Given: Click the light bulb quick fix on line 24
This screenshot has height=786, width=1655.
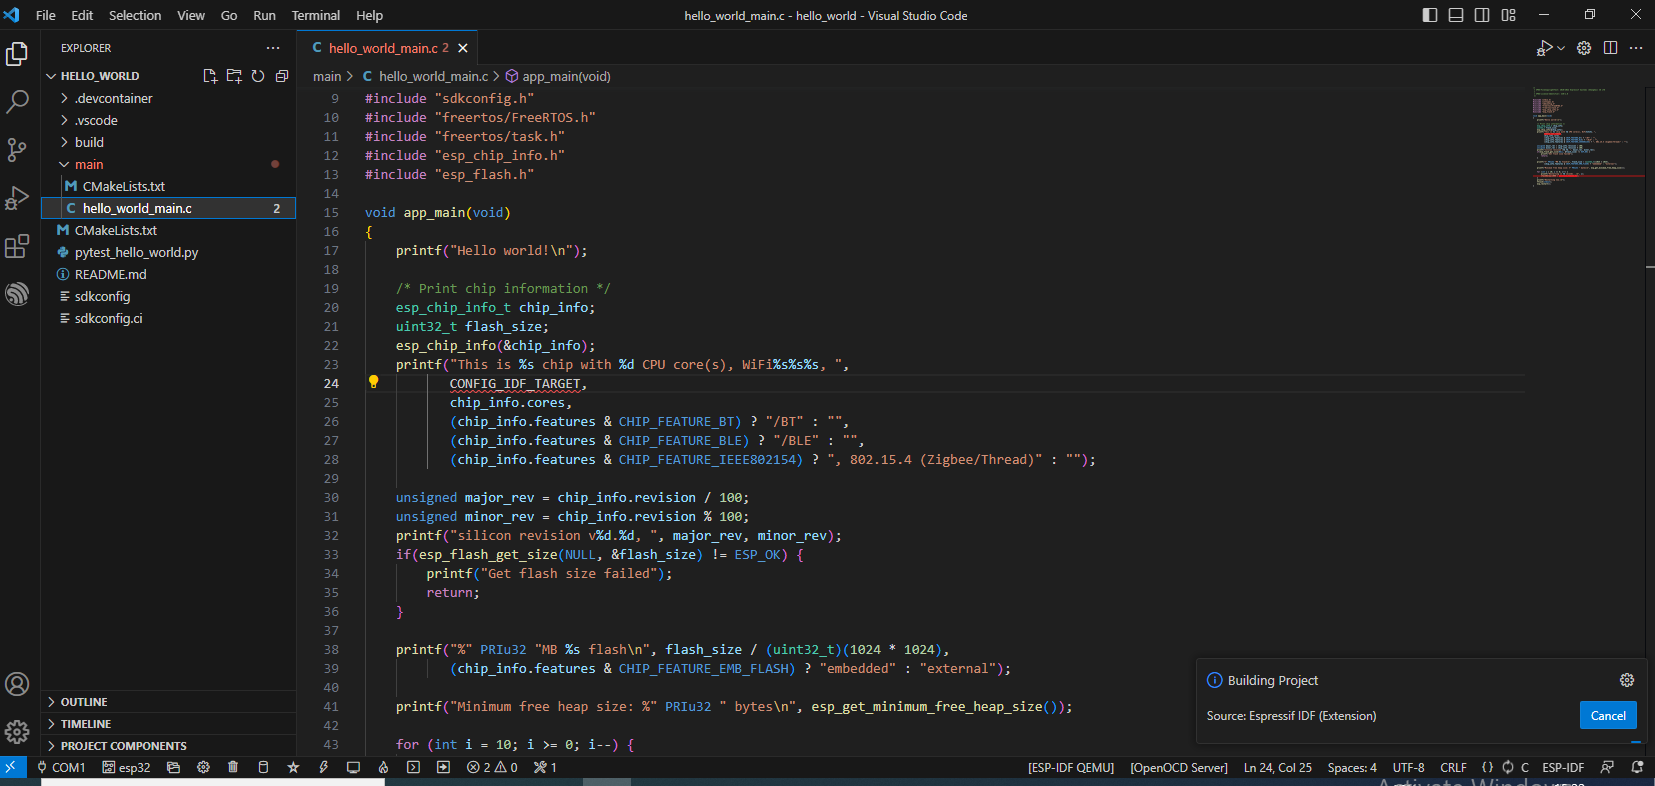Looking at the screenshot, I should tap(373, 382).
